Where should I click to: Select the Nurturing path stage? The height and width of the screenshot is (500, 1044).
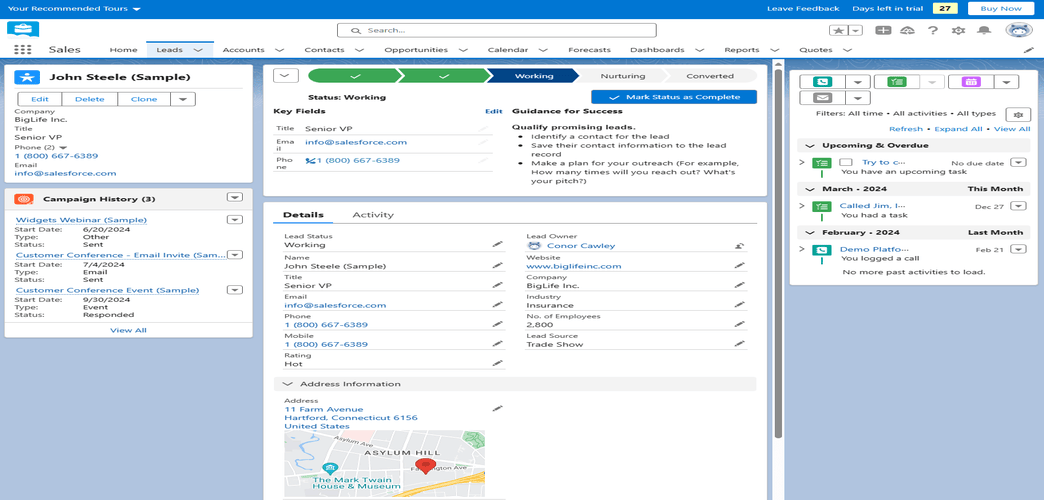(x=623, y=76)
